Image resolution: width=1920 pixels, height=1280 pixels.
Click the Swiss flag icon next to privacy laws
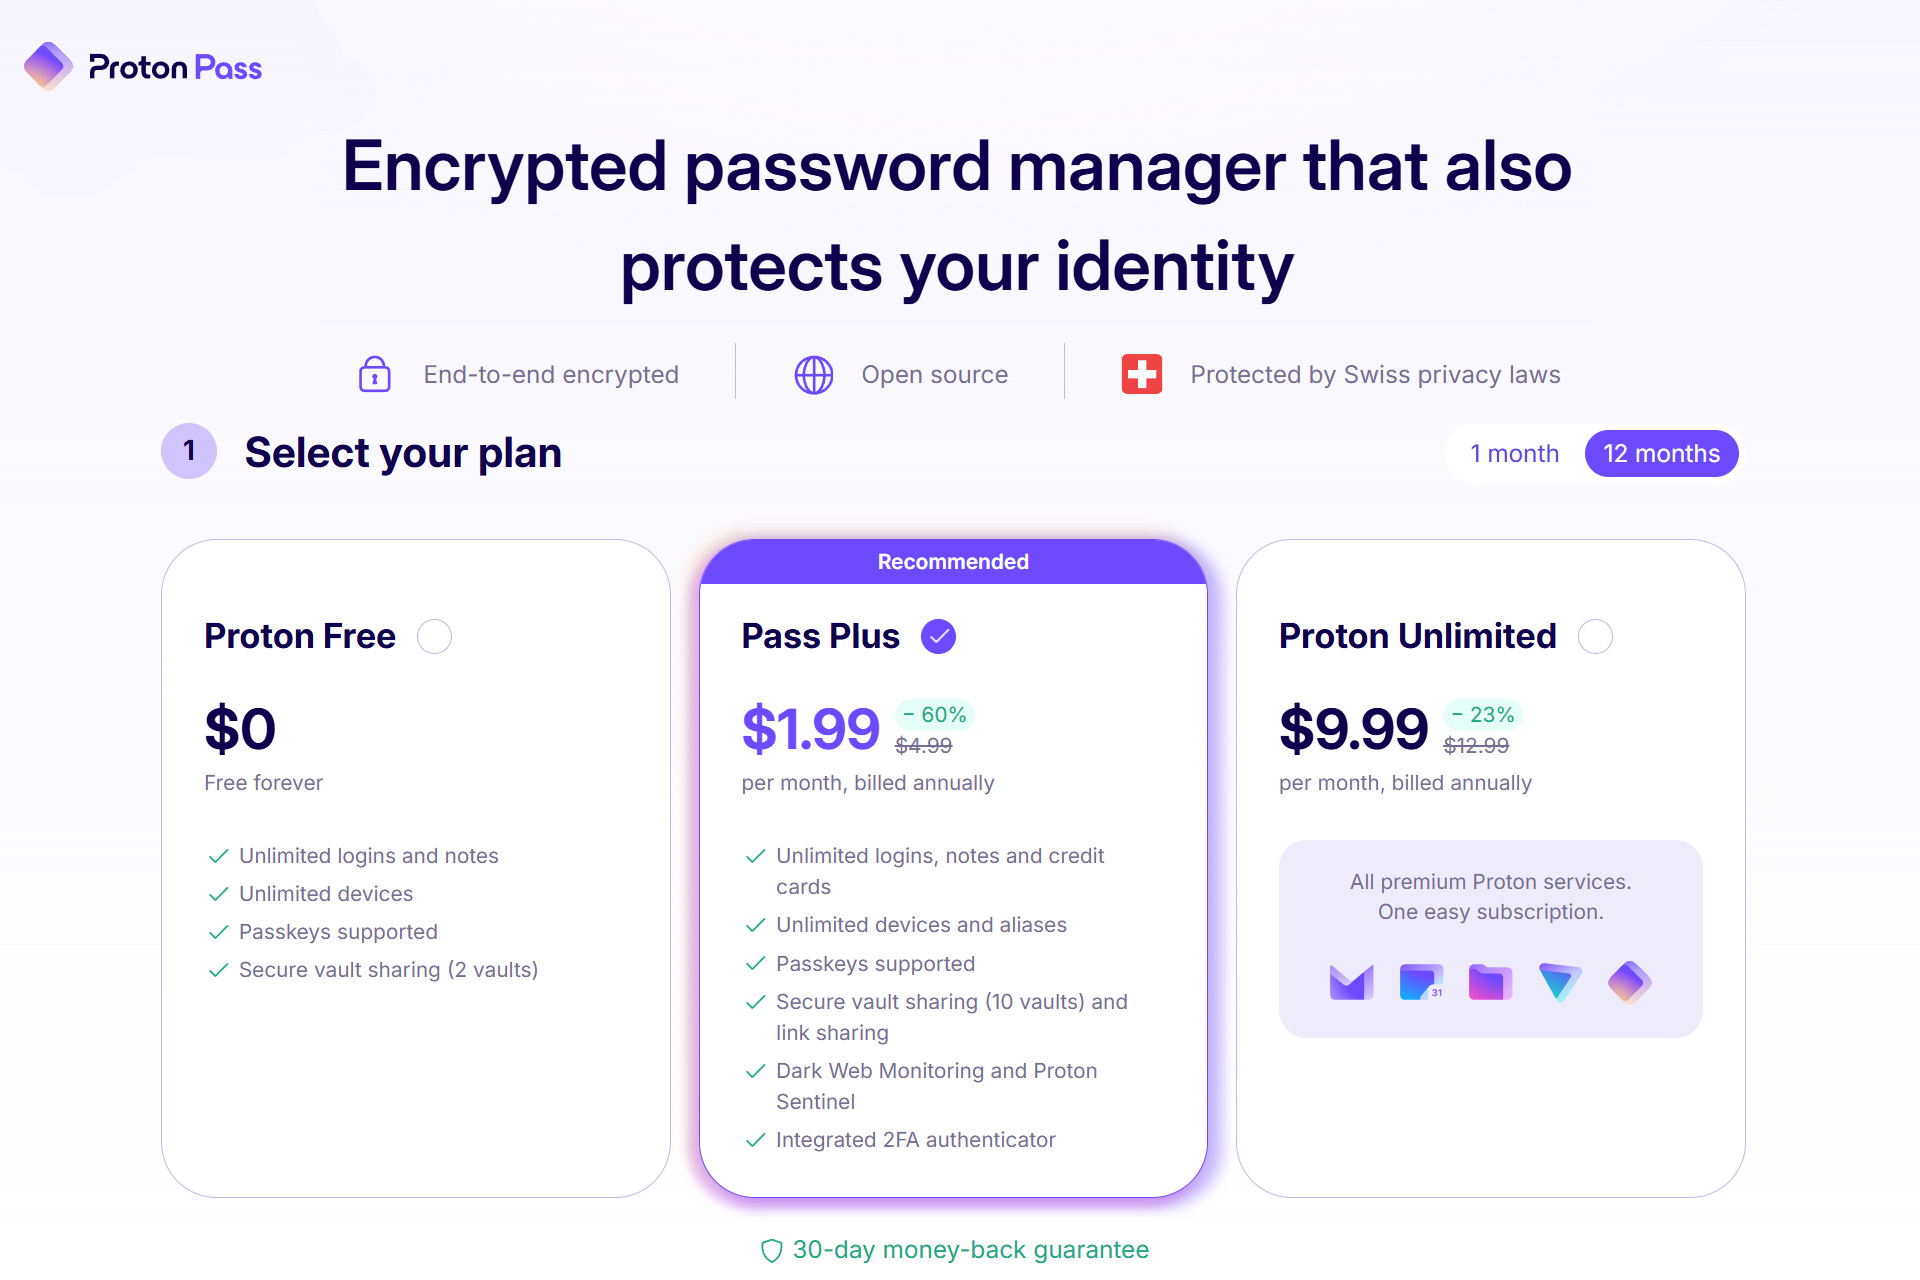pyautogui.click(x=1143, y=374)
